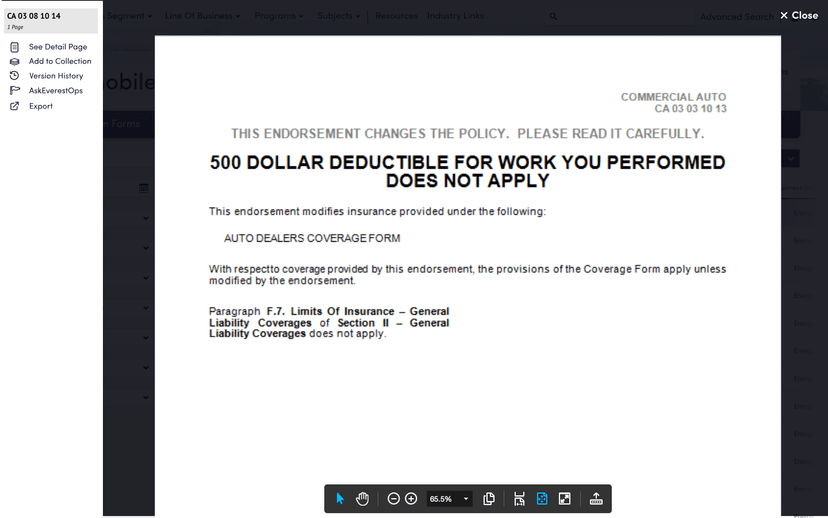828x518 pixels.
Task: Zoom out with the minus button
Action: tap(393, 498)
